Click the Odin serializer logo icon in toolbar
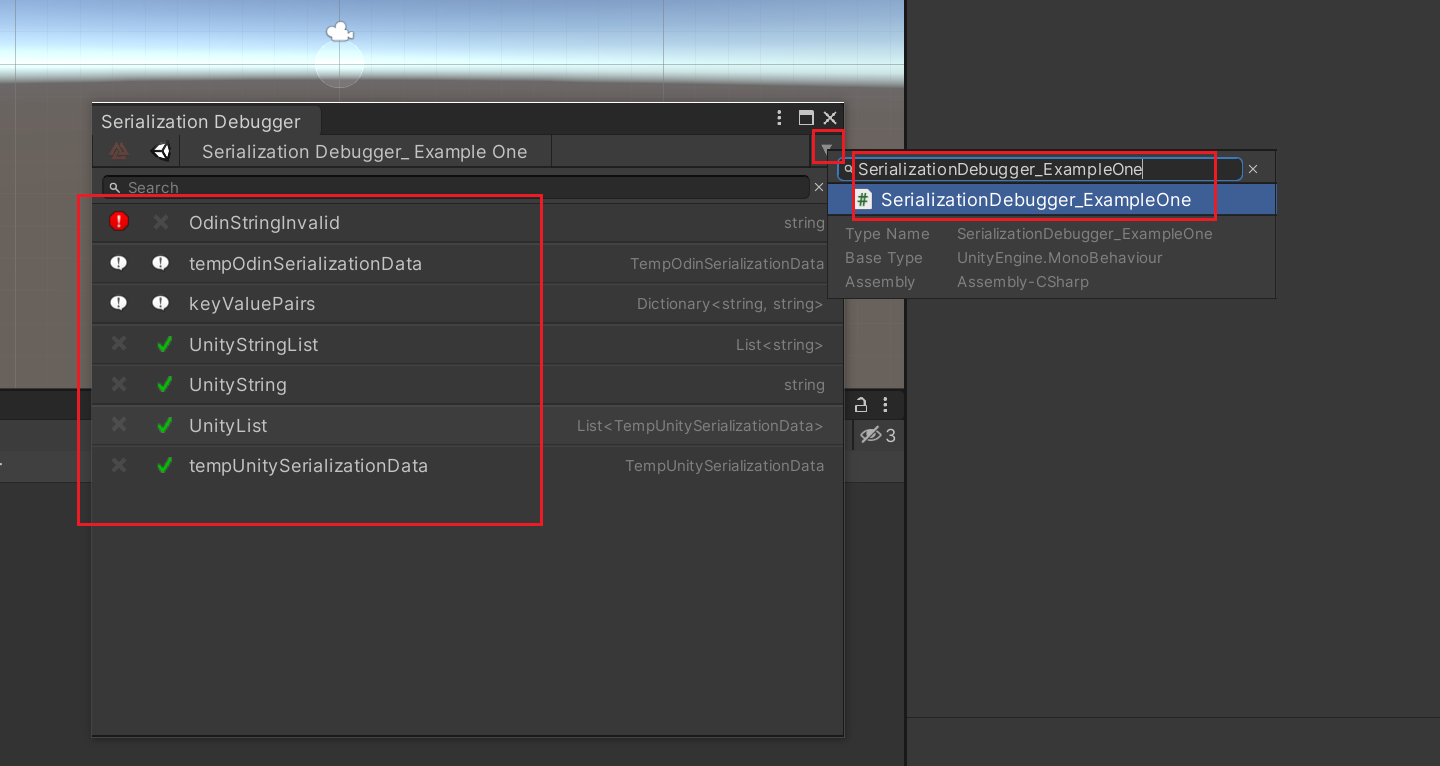1440x766 pixels. click(119, 151)
